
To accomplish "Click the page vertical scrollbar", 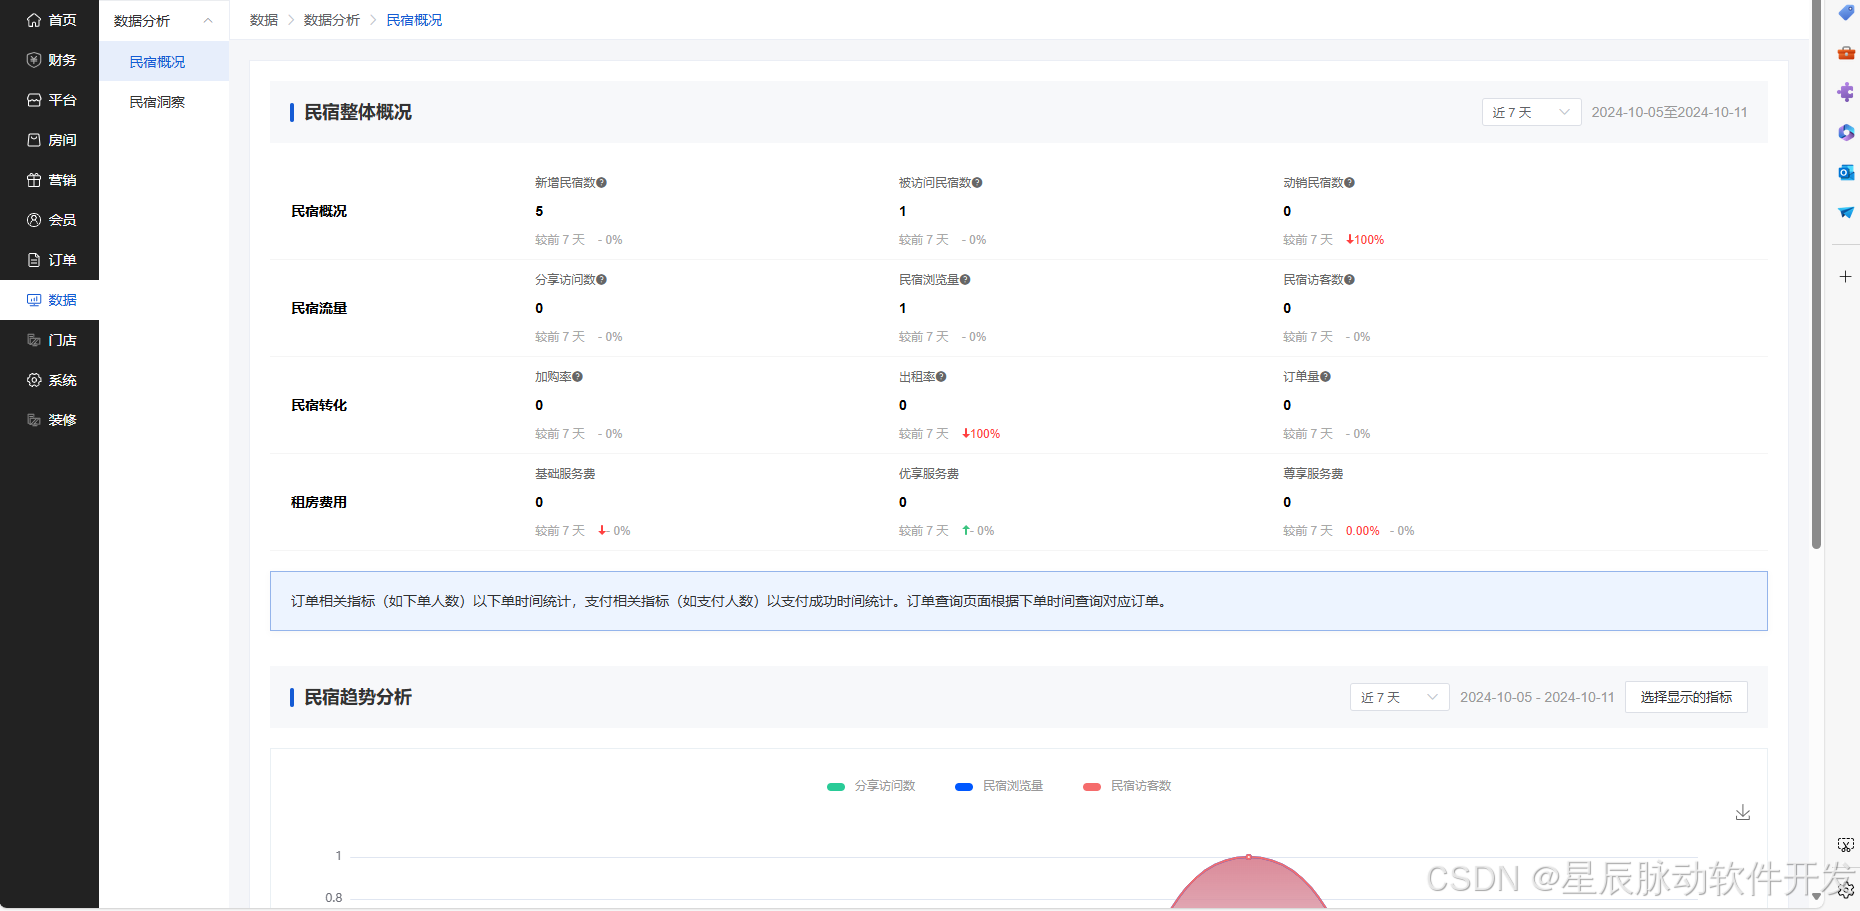I will (x=1816, y=275).
